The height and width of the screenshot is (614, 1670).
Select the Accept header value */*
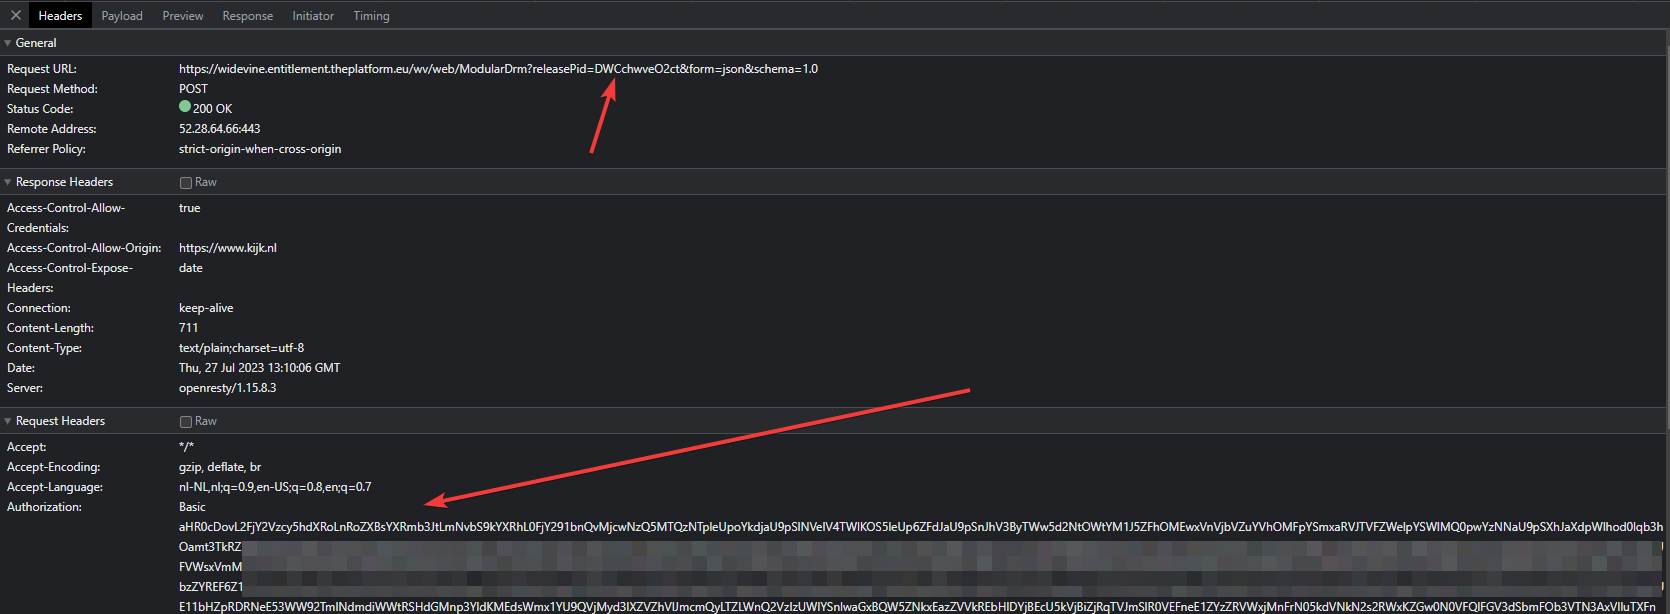click(186, 447)
